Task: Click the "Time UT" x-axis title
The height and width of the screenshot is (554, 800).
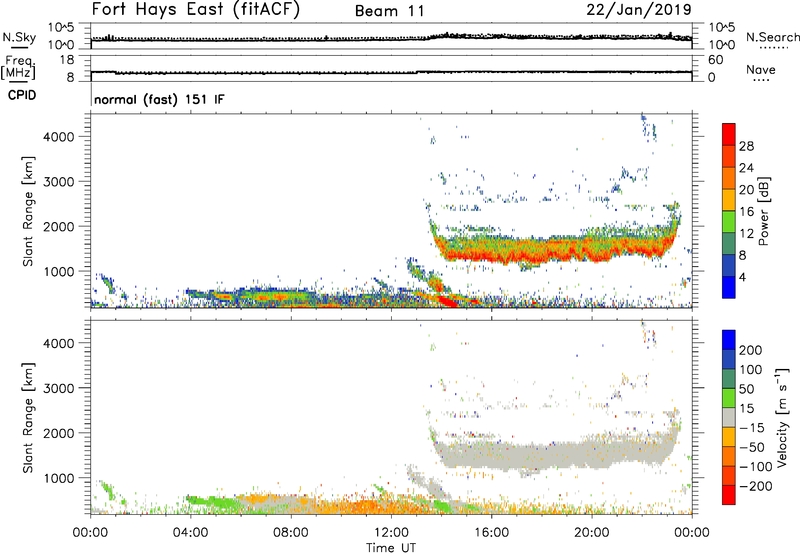Action: (x=391, y=548)
